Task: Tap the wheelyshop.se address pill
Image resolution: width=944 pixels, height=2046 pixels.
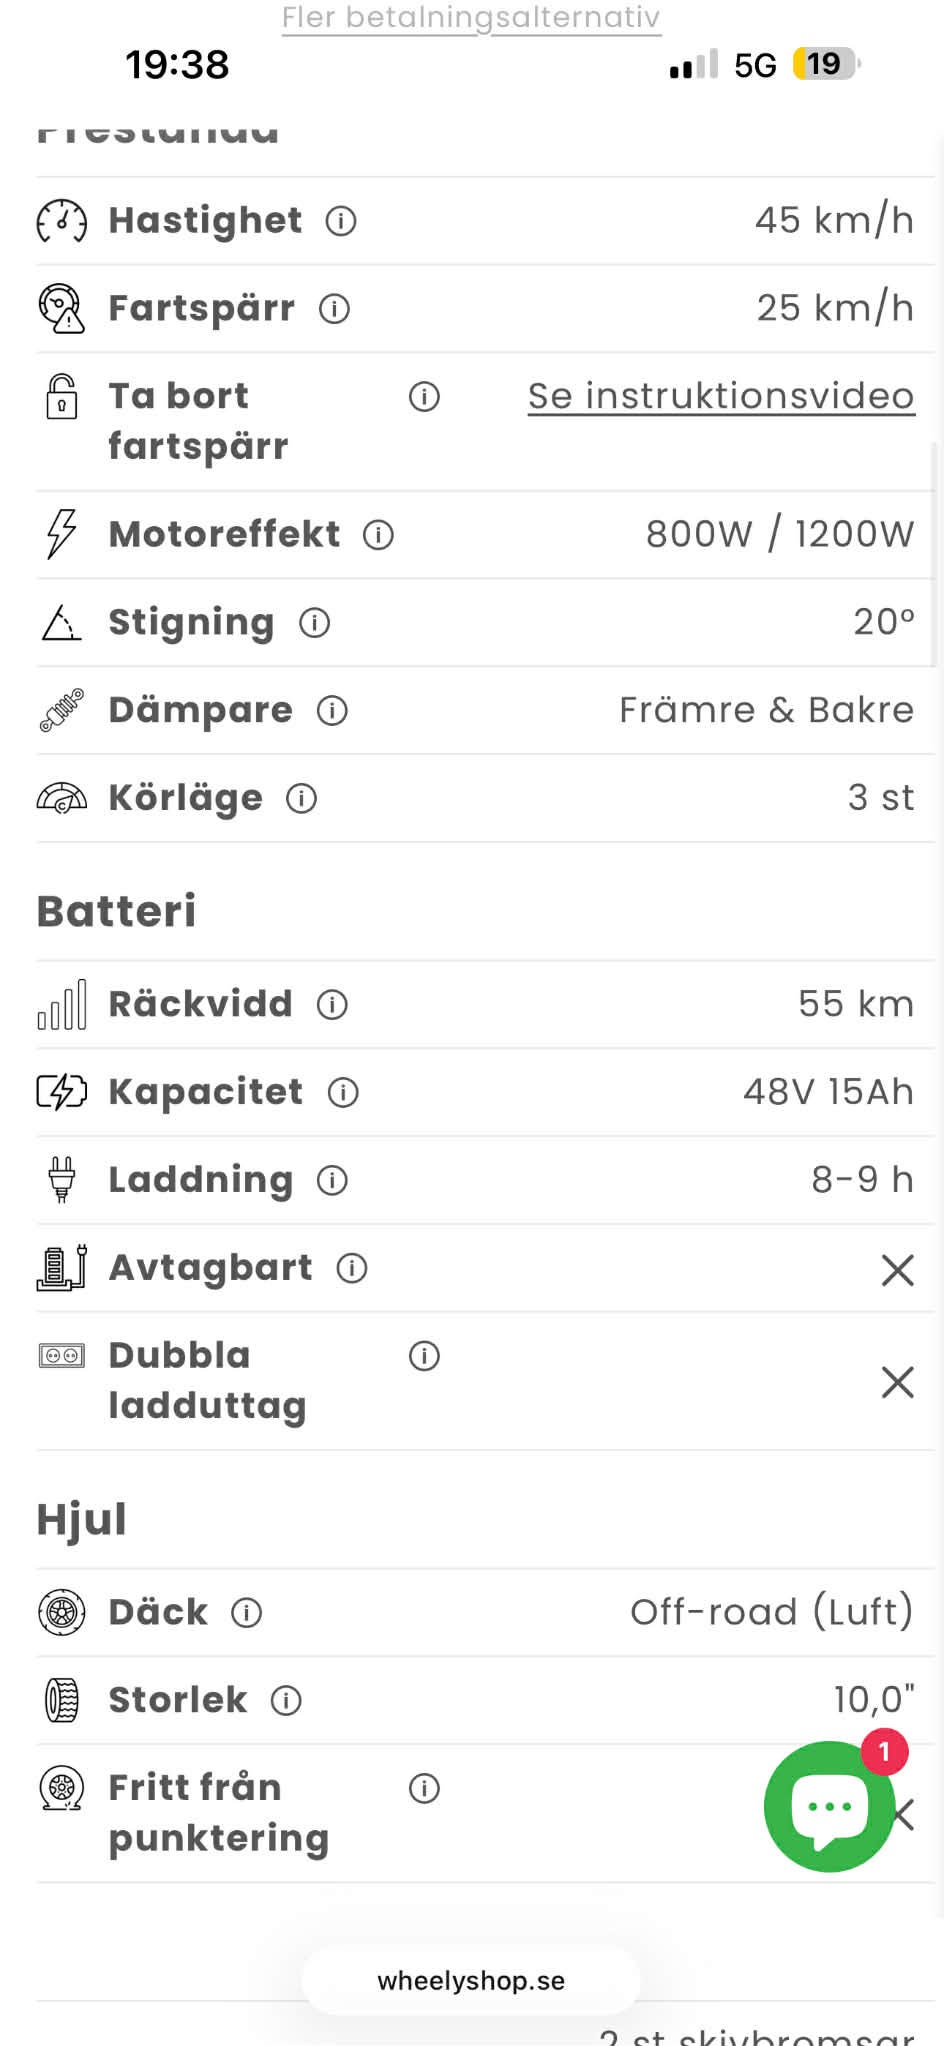Action: tap(471, 1981)
